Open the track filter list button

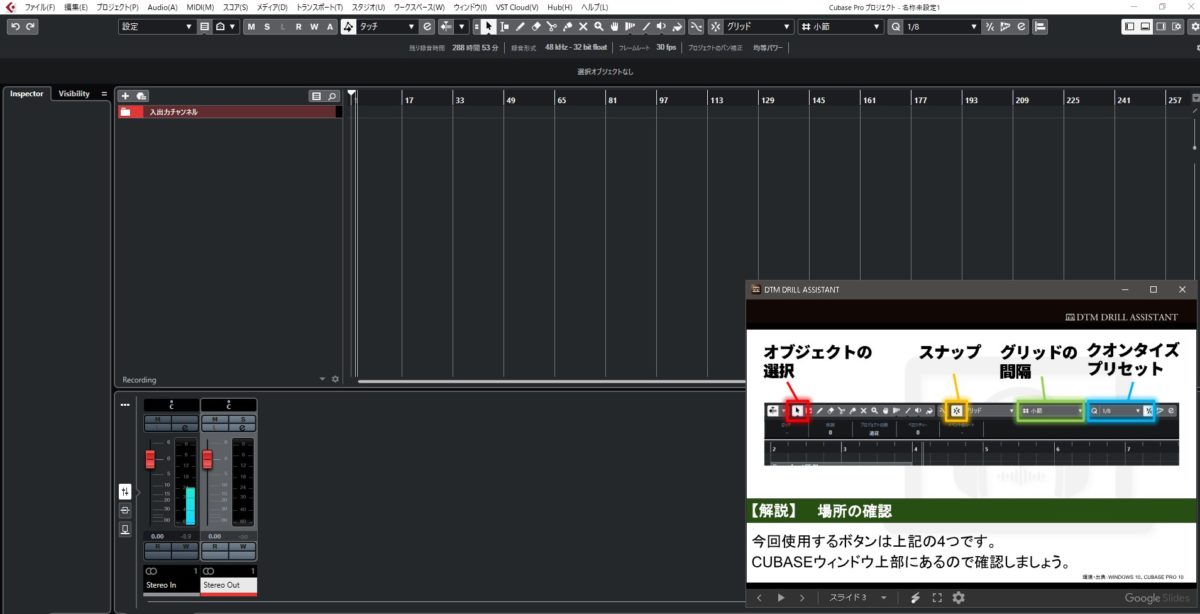[316, 96]
